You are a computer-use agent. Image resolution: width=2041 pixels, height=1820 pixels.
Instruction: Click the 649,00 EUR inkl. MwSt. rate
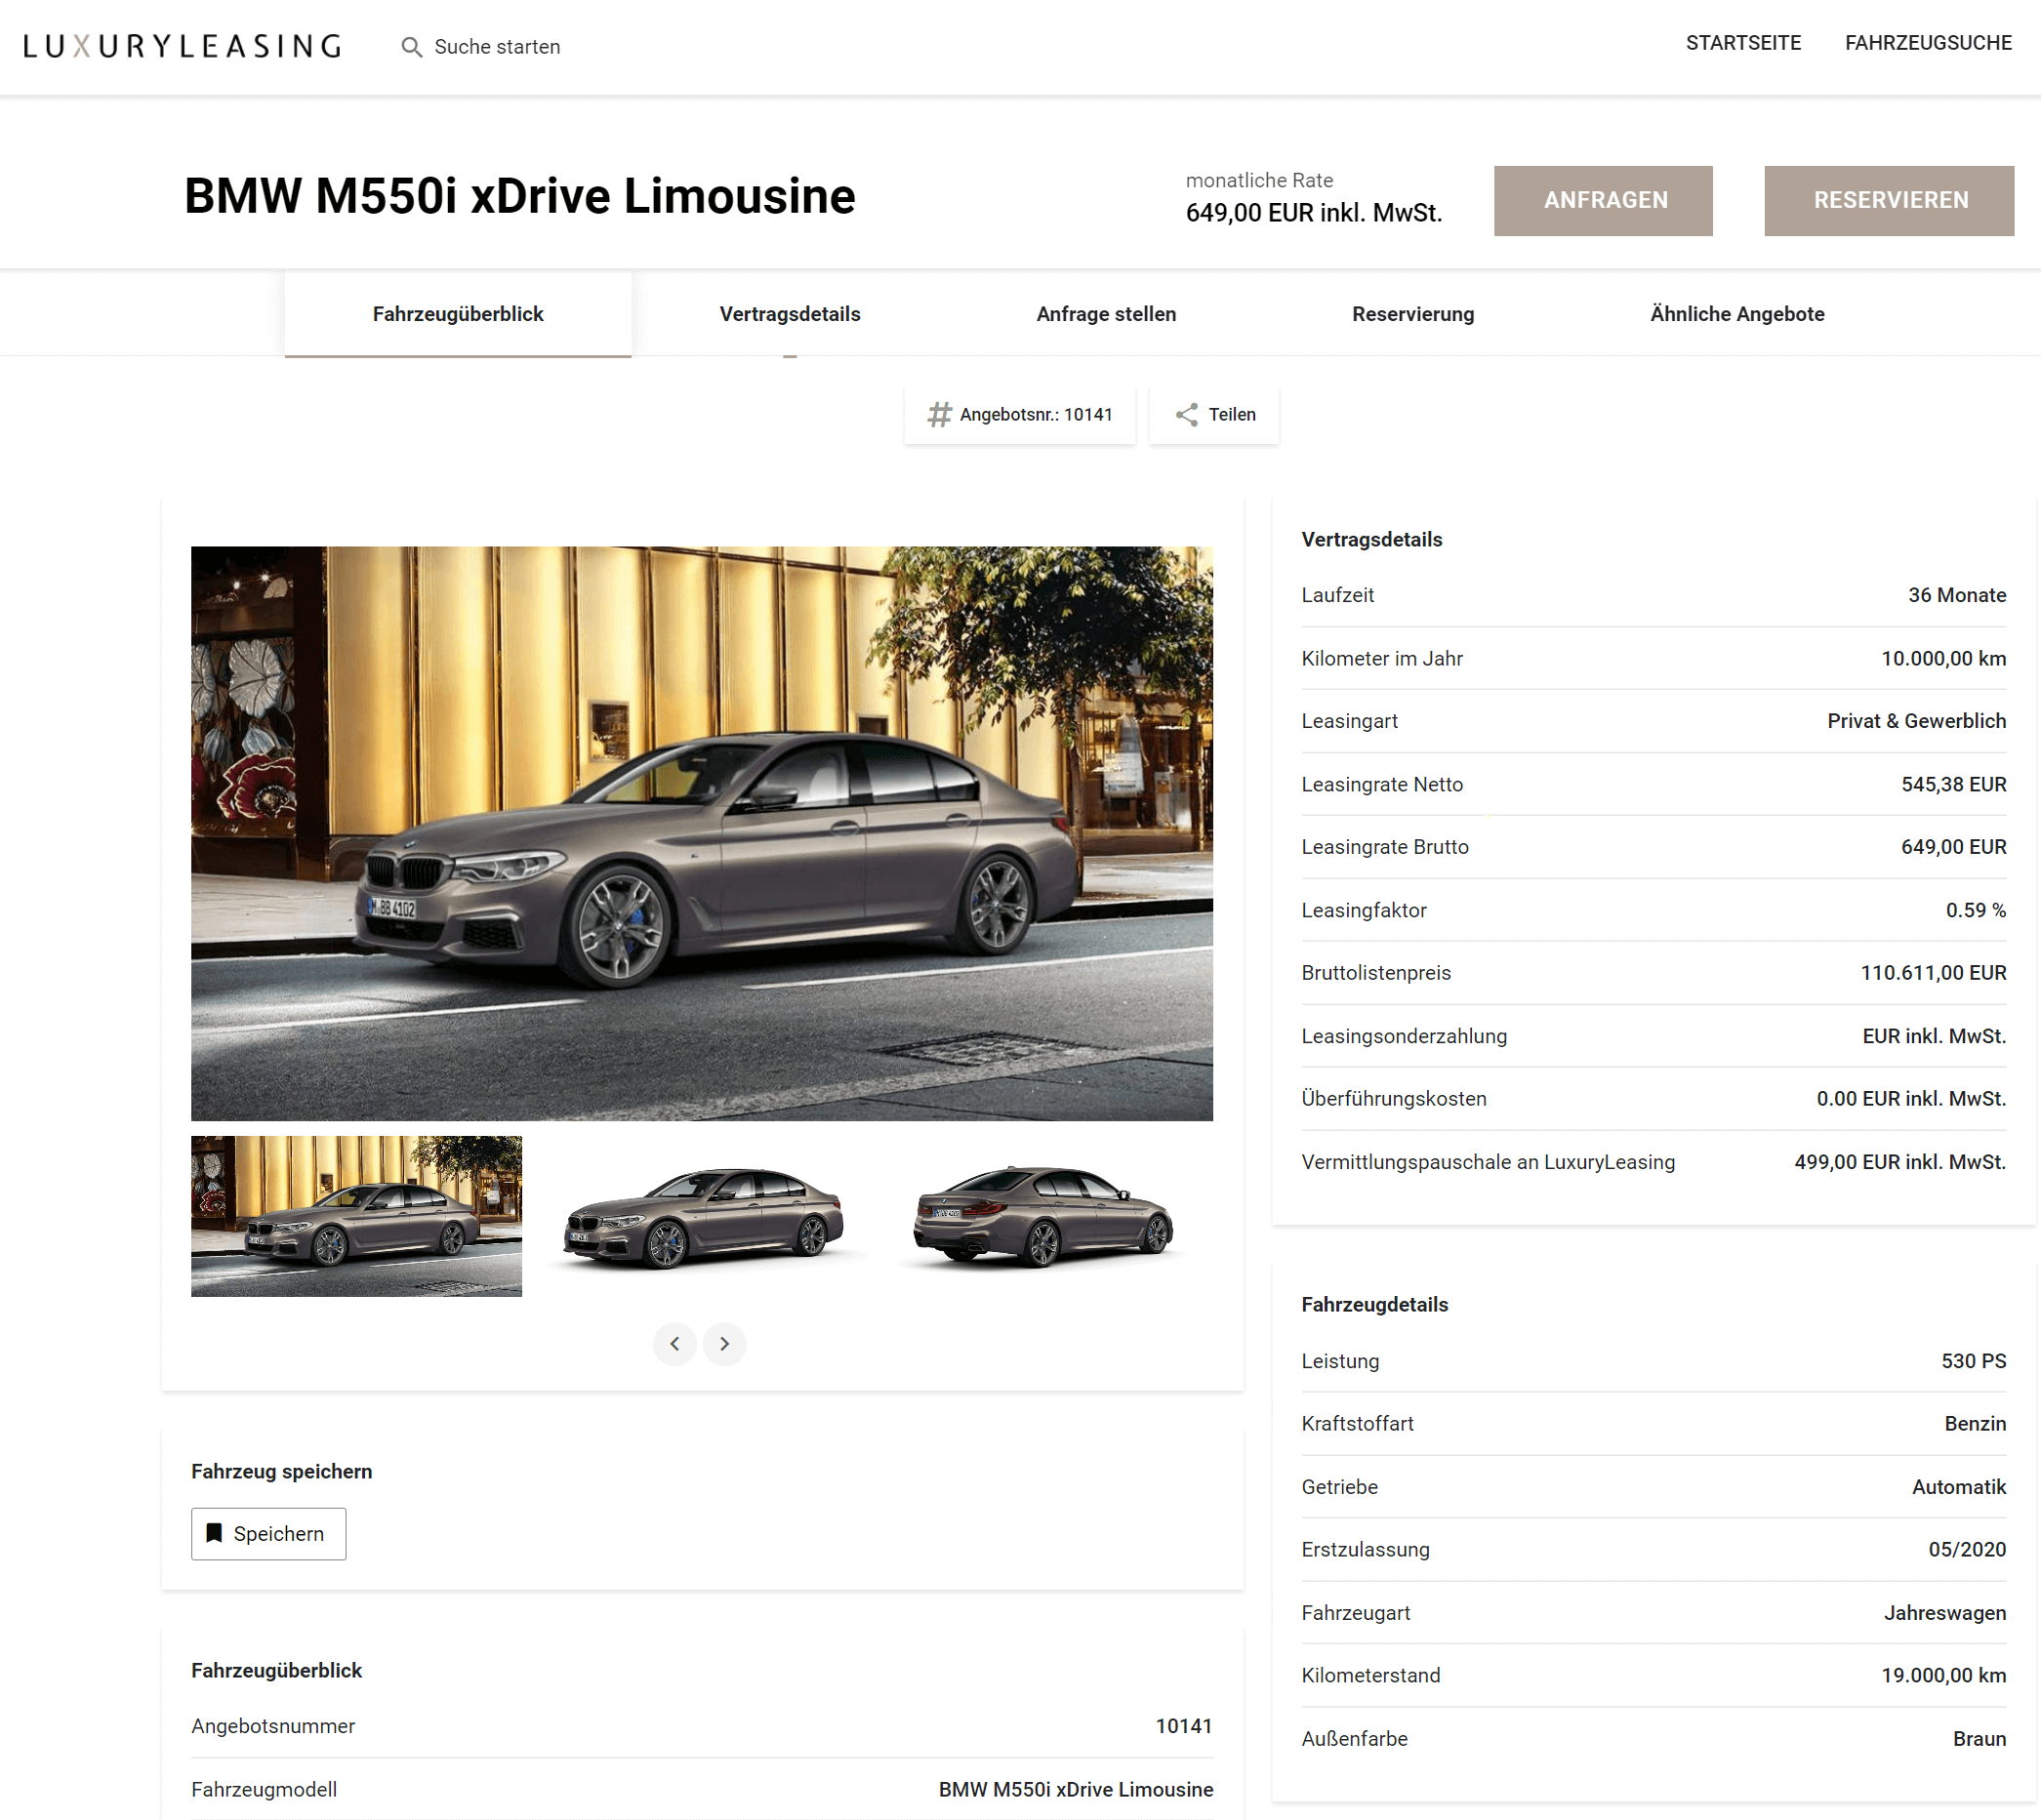[x=1314, y=213]
